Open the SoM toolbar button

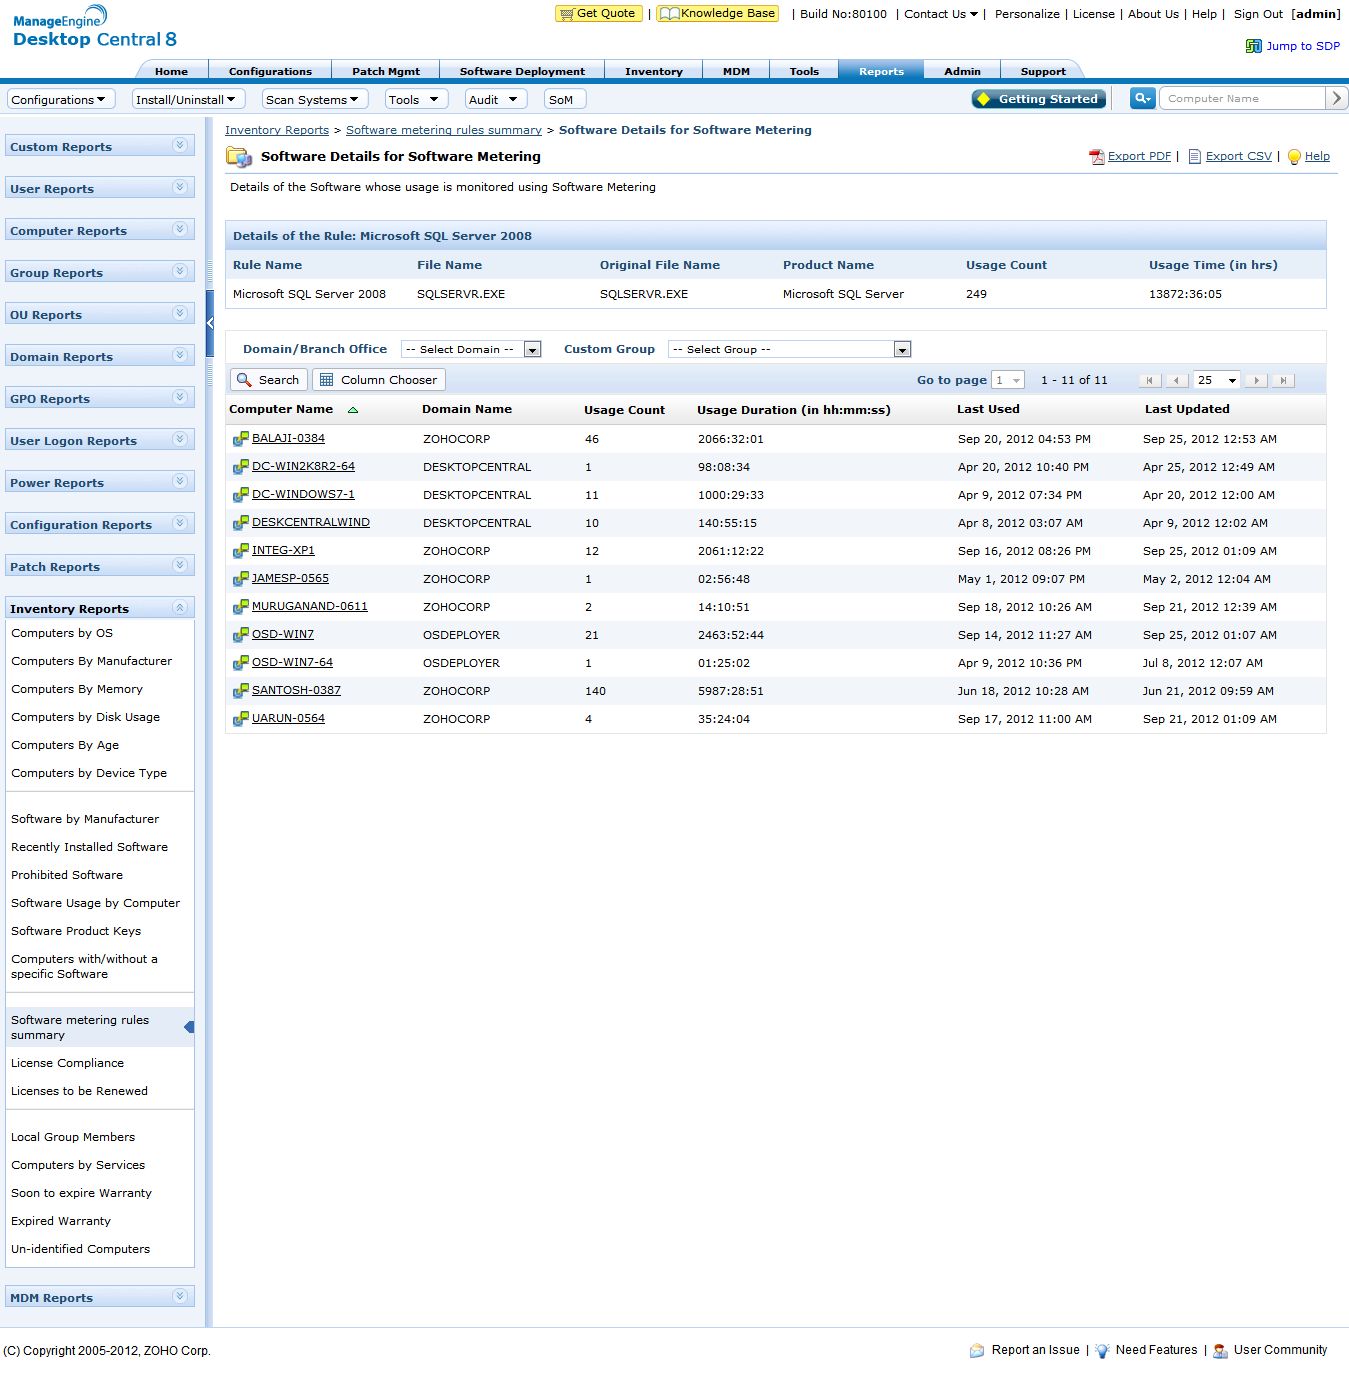coord(564,100)
